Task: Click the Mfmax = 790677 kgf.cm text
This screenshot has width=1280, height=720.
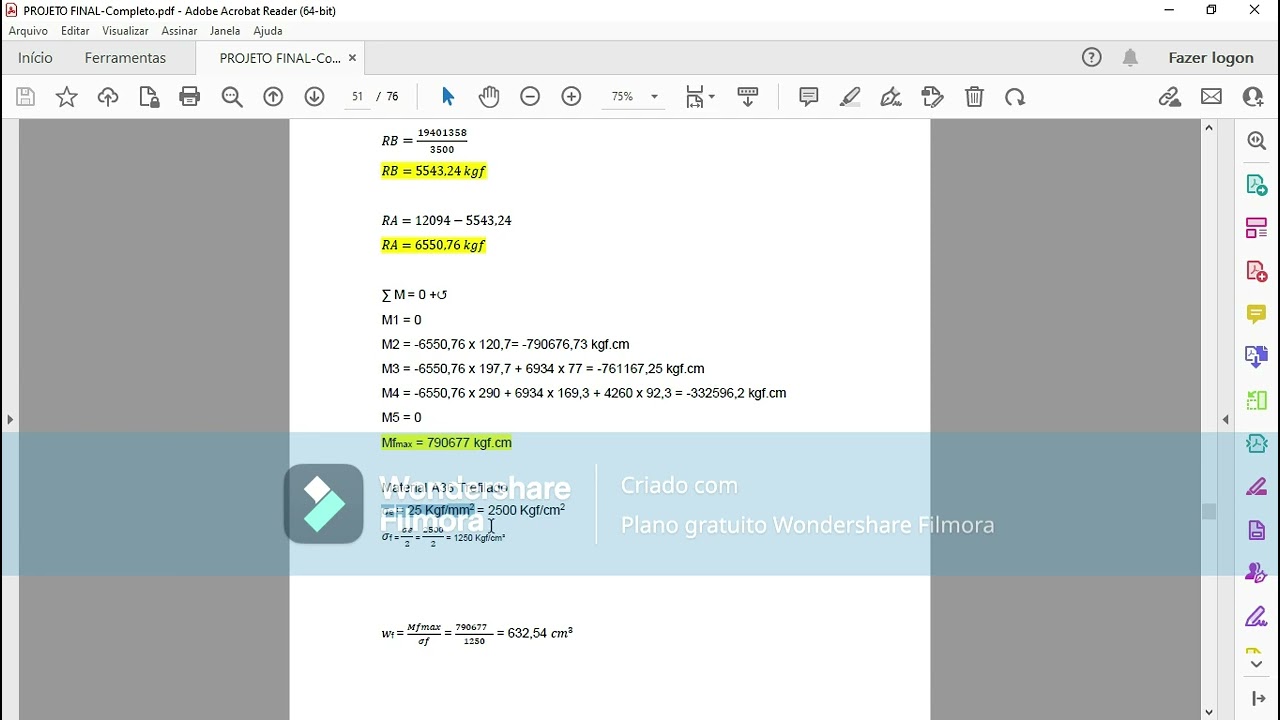Action: 446,443
